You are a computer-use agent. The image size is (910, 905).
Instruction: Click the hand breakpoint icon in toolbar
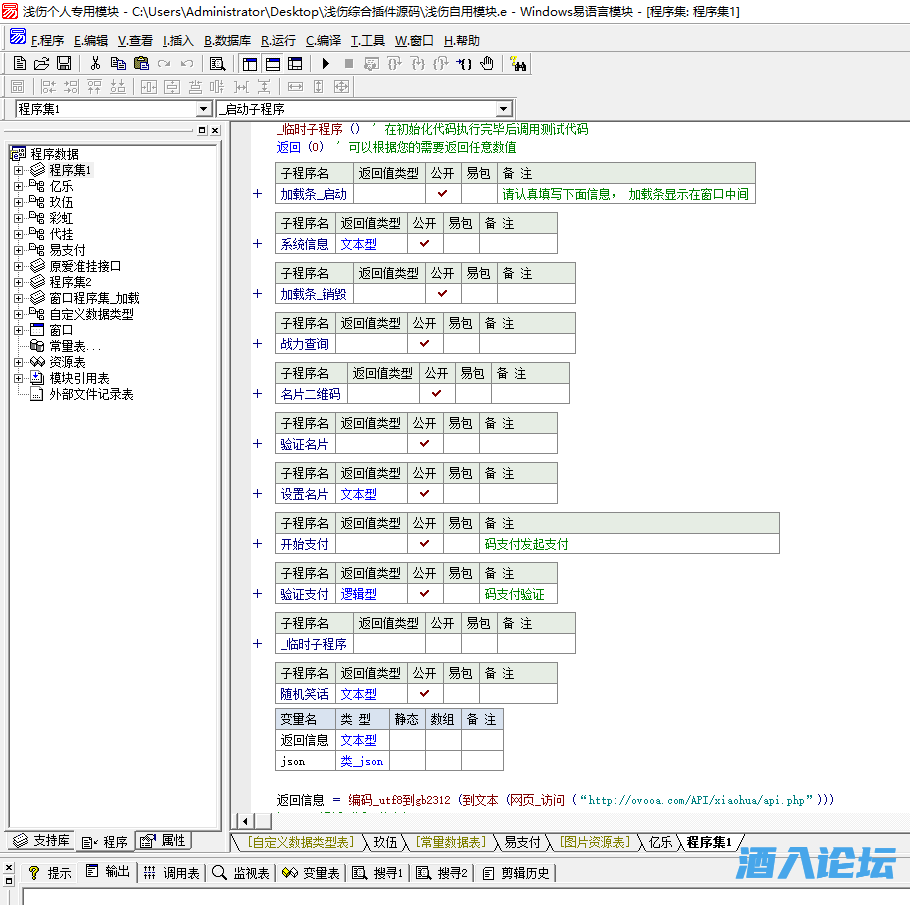487,63
